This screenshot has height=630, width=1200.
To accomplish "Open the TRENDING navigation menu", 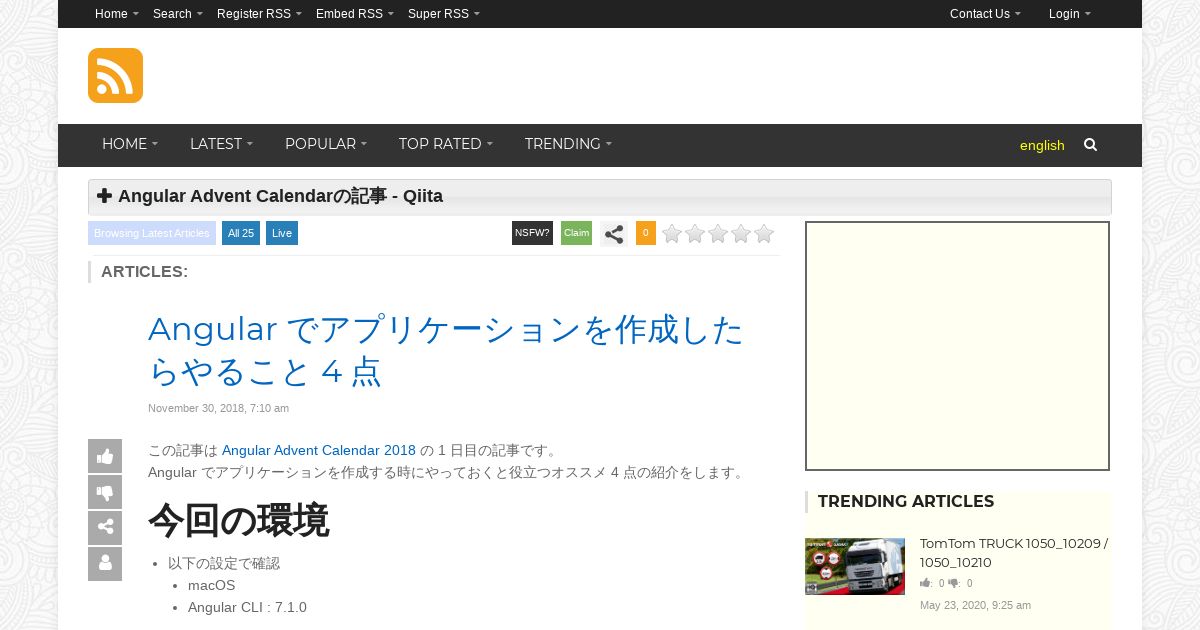I will [x=568, y=144].
